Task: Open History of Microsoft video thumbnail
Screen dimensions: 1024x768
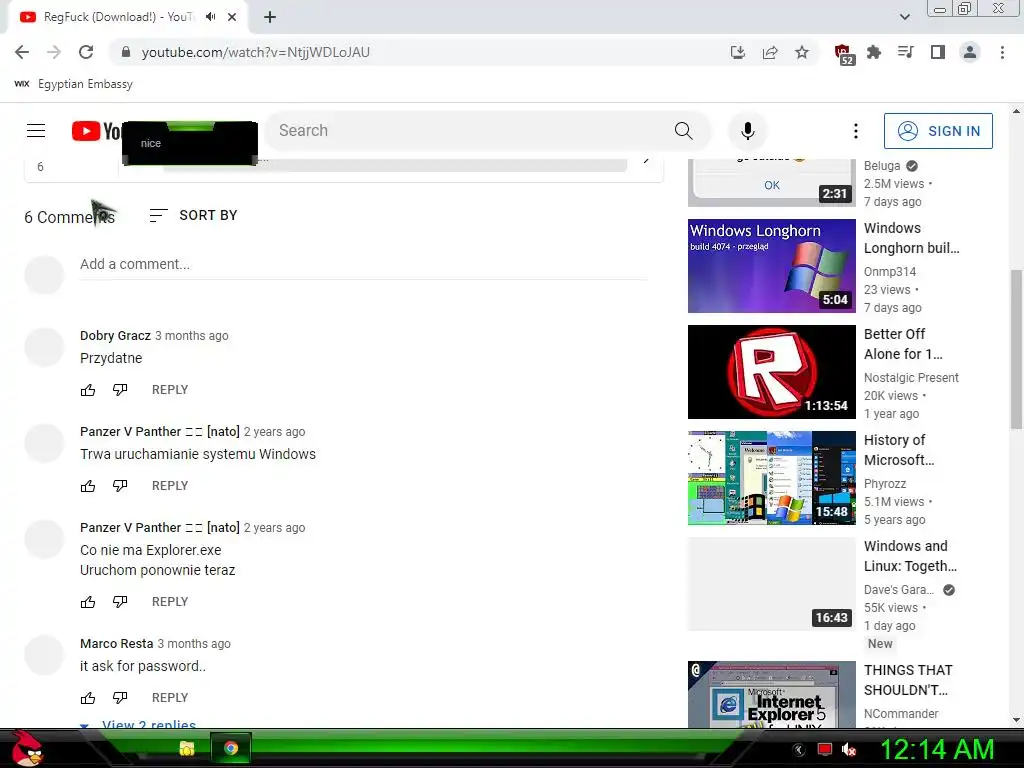Action: tap(771, 477)
